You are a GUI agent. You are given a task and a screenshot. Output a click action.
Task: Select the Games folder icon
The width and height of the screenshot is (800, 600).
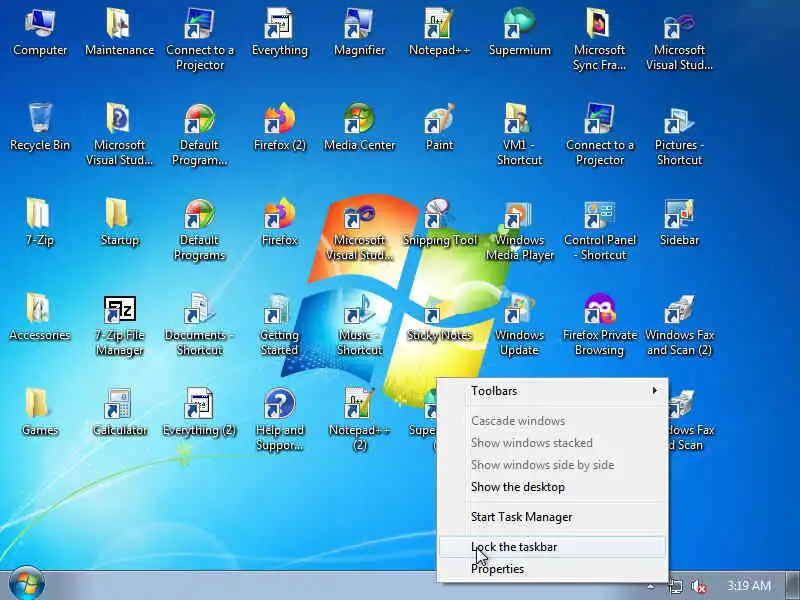point(40,412)
